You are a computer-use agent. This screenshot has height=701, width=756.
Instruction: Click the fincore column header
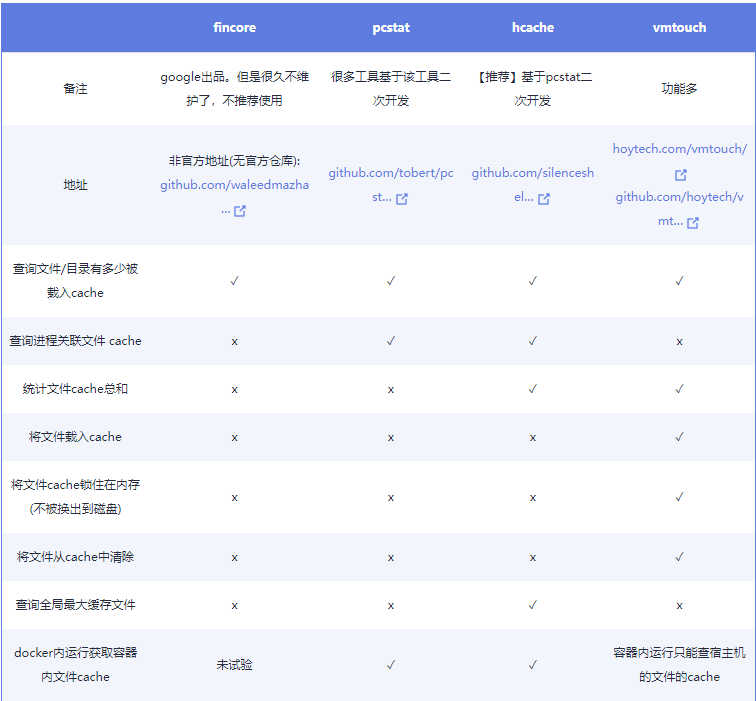pyautogui.click(x=234, y=27)
